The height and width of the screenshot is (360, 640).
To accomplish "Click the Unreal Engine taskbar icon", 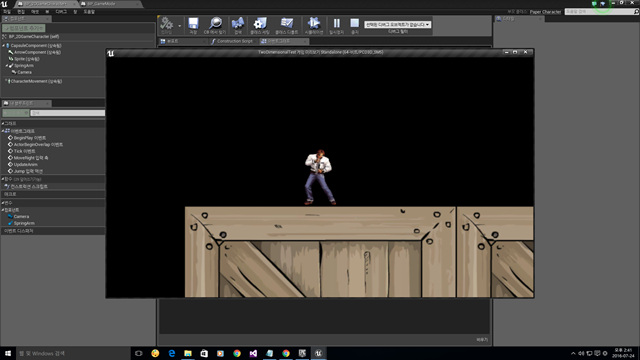I will tap(318, 353).
